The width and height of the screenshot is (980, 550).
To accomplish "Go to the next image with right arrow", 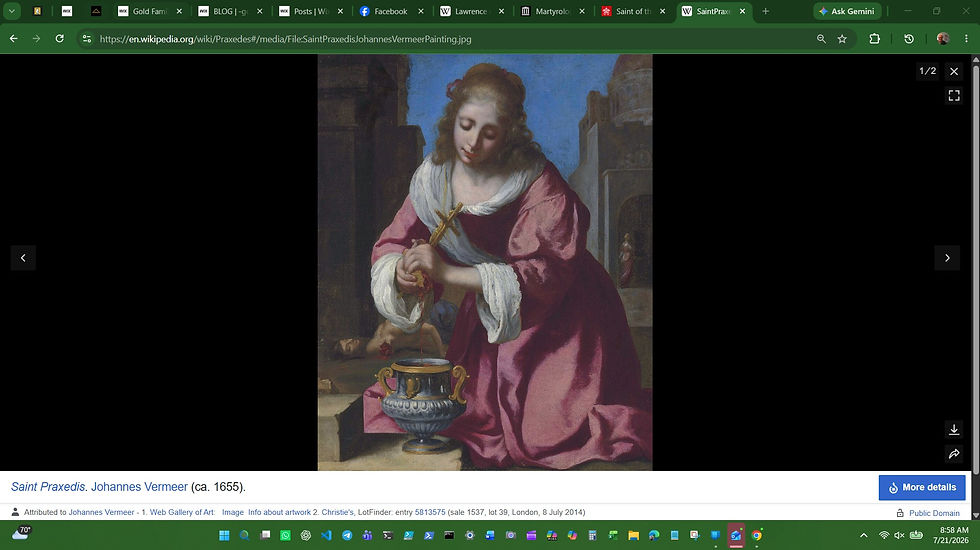I will 947,258.
